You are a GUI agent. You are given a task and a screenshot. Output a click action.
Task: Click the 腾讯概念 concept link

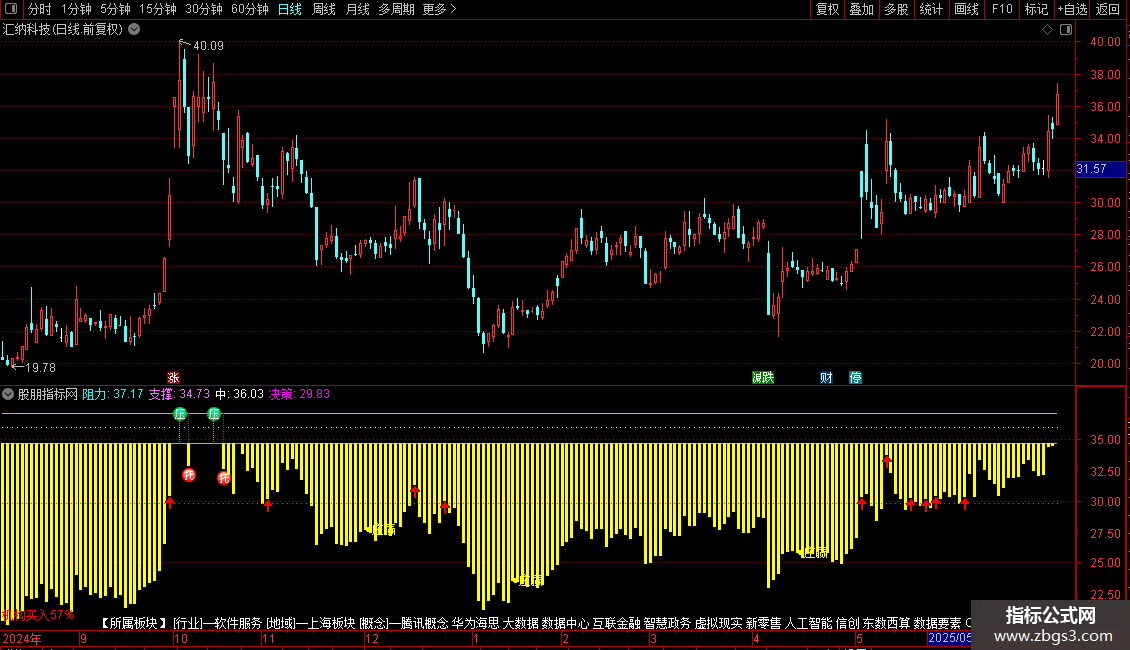424,623
